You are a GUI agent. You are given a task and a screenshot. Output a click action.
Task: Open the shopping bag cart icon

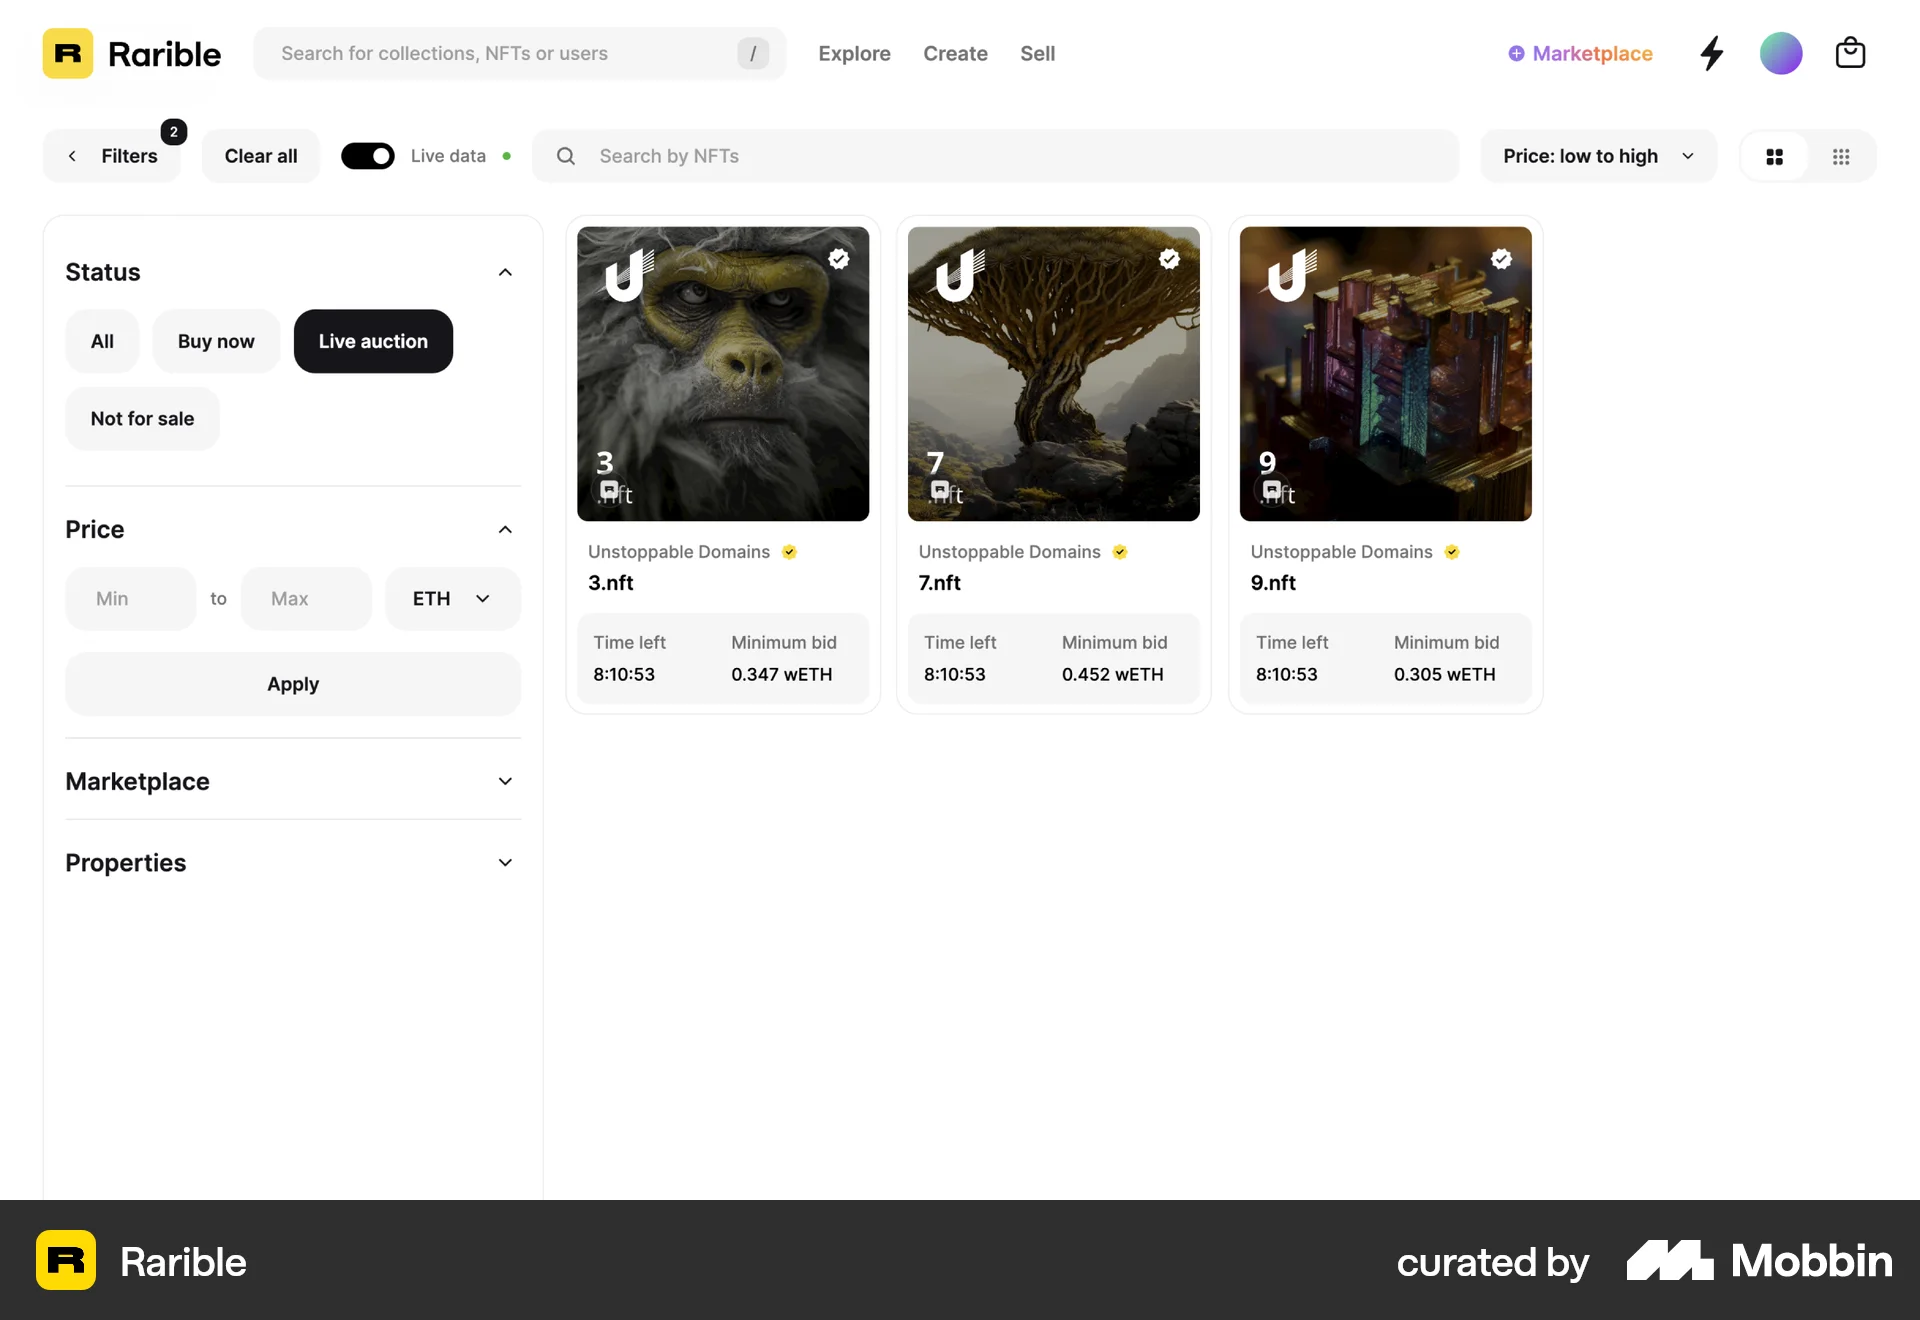1850,53
